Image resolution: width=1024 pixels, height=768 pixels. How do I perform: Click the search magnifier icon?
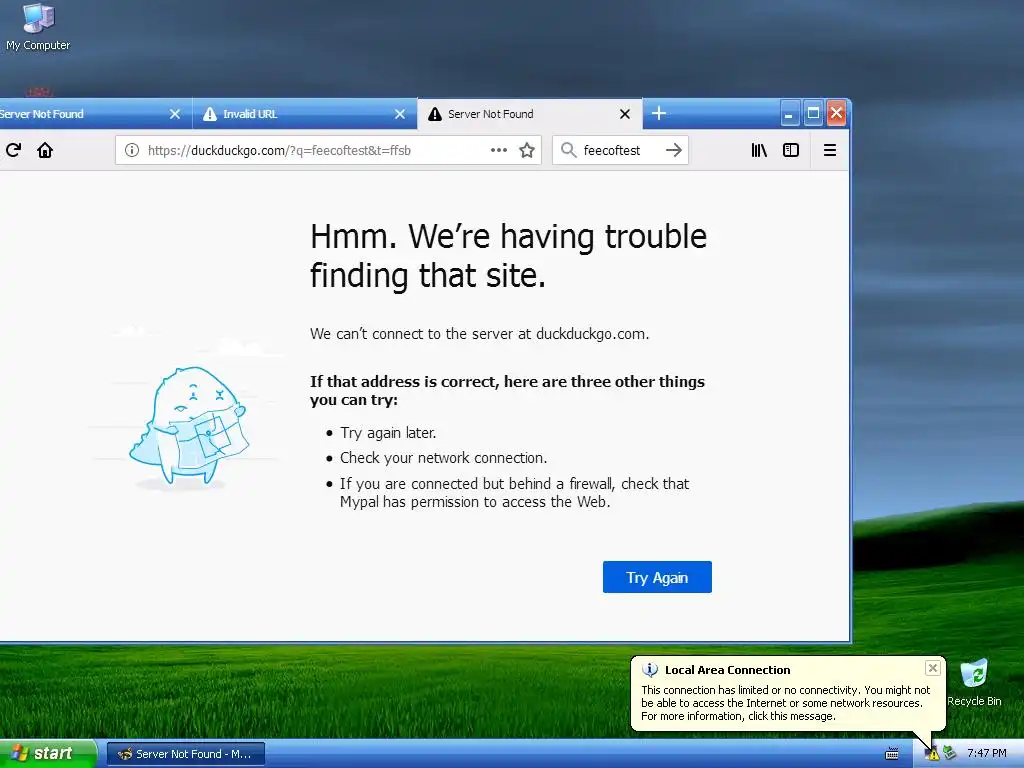569,150
